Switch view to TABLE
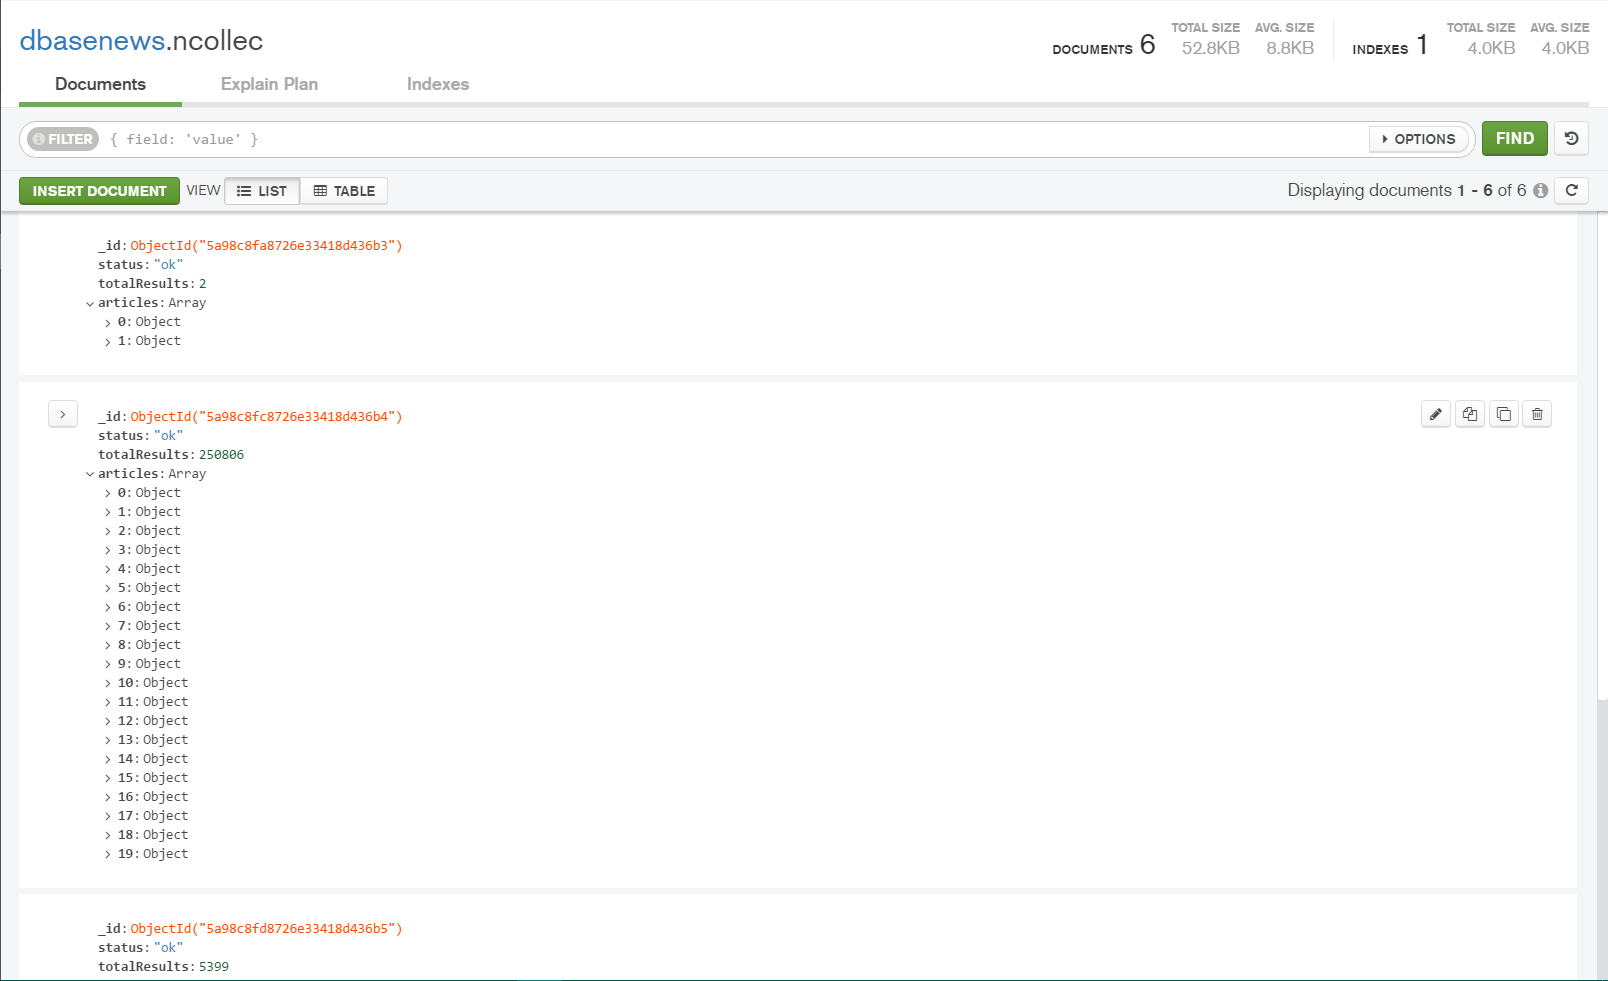This screenshot has height=981, width=1608. click(x=344, y=191)
